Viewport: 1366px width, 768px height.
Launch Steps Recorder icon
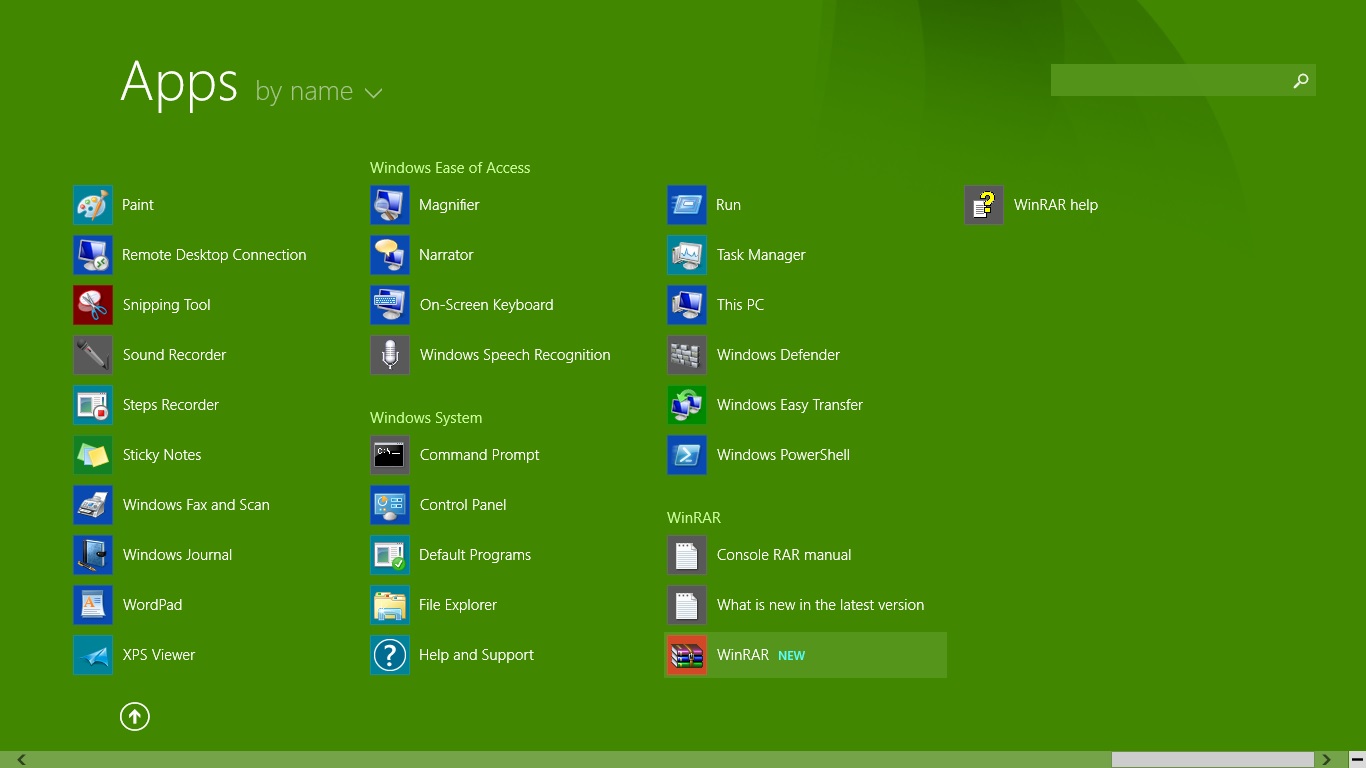(x=93, y=405)
